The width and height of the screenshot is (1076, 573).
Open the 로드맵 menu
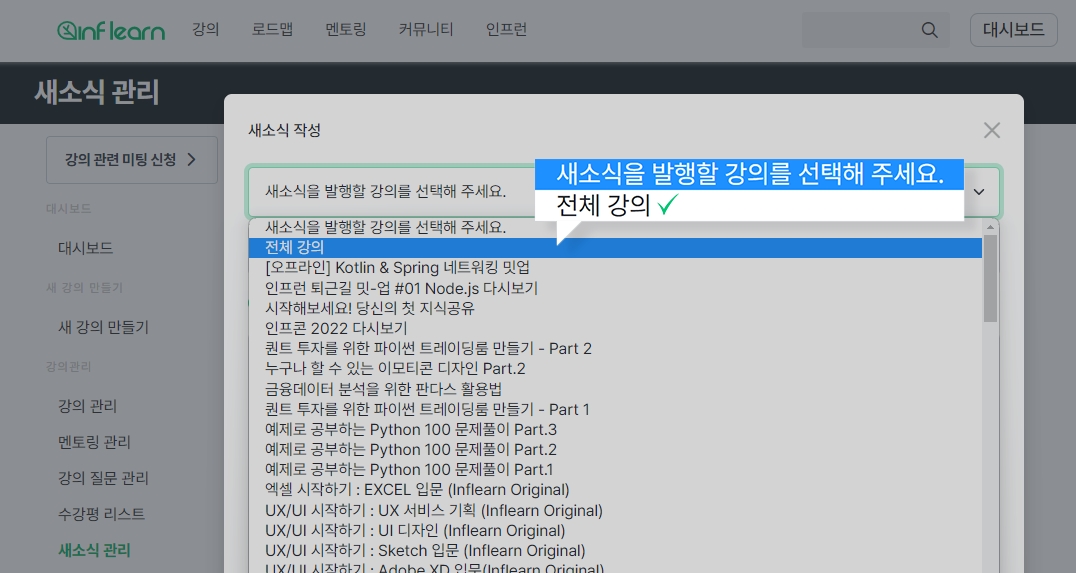(x=272, y=30)
